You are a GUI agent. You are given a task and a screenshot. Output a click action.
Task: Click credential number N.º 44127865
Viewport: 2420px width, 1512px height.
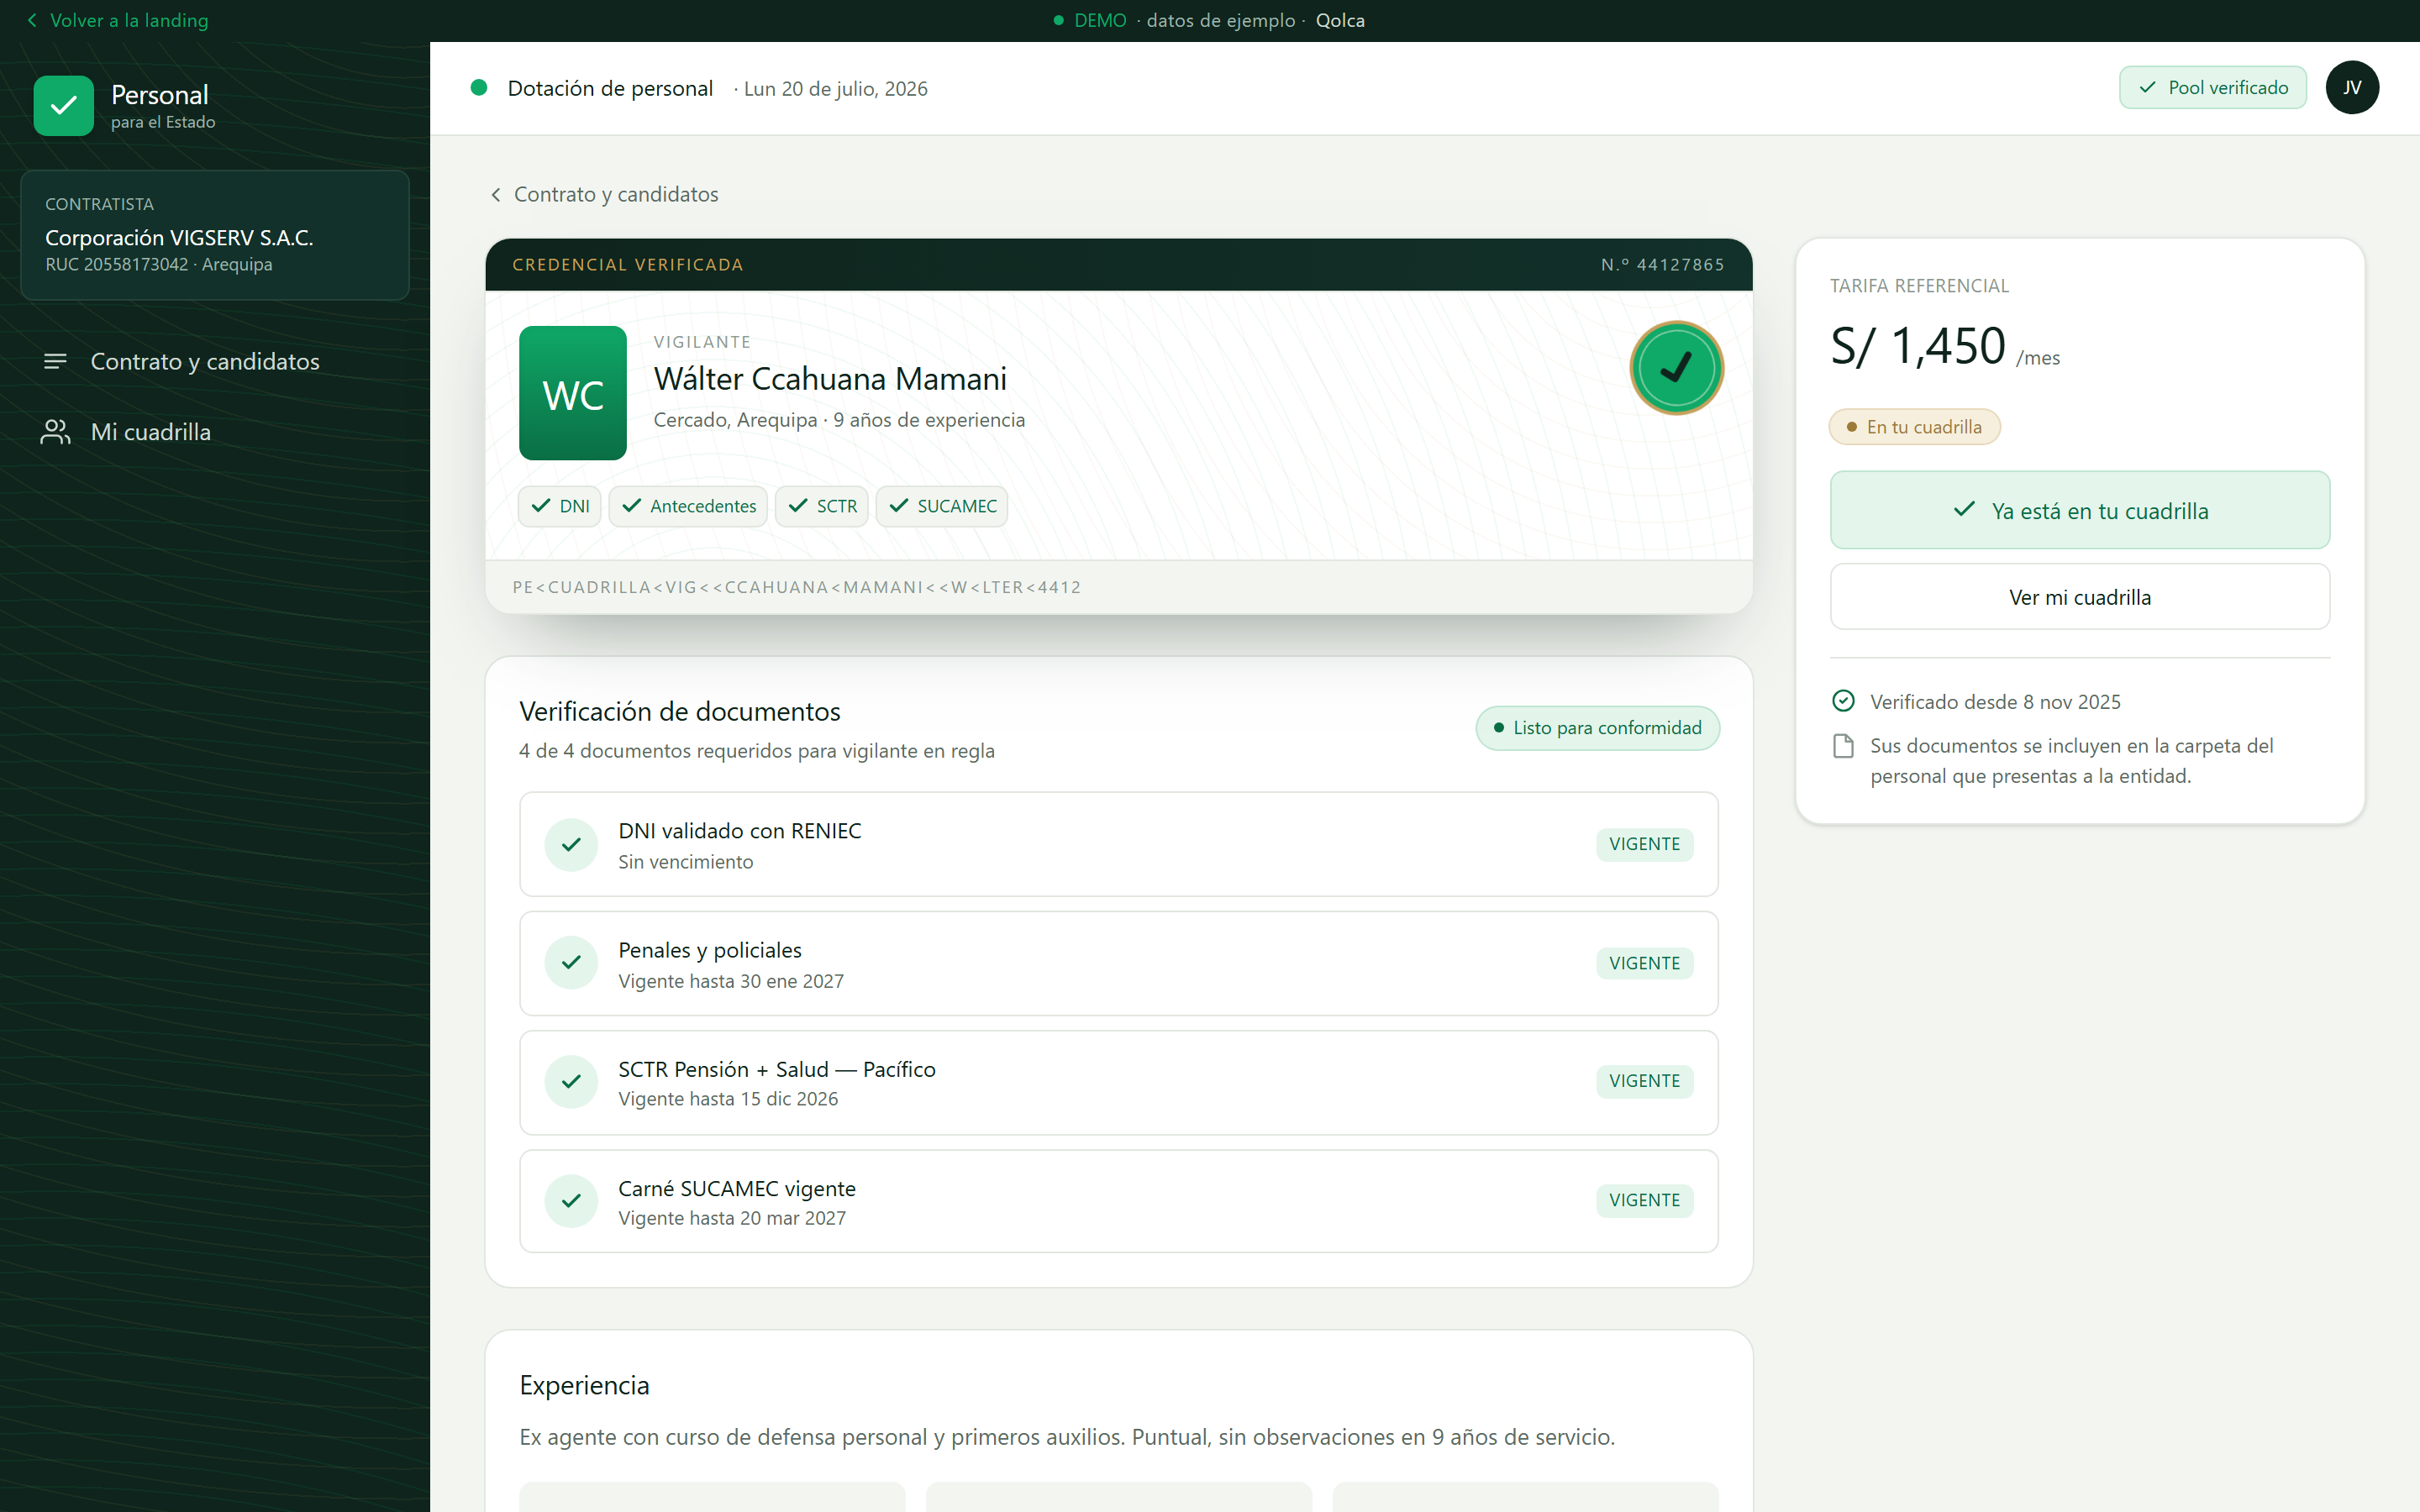click(x=1662, y=265)
